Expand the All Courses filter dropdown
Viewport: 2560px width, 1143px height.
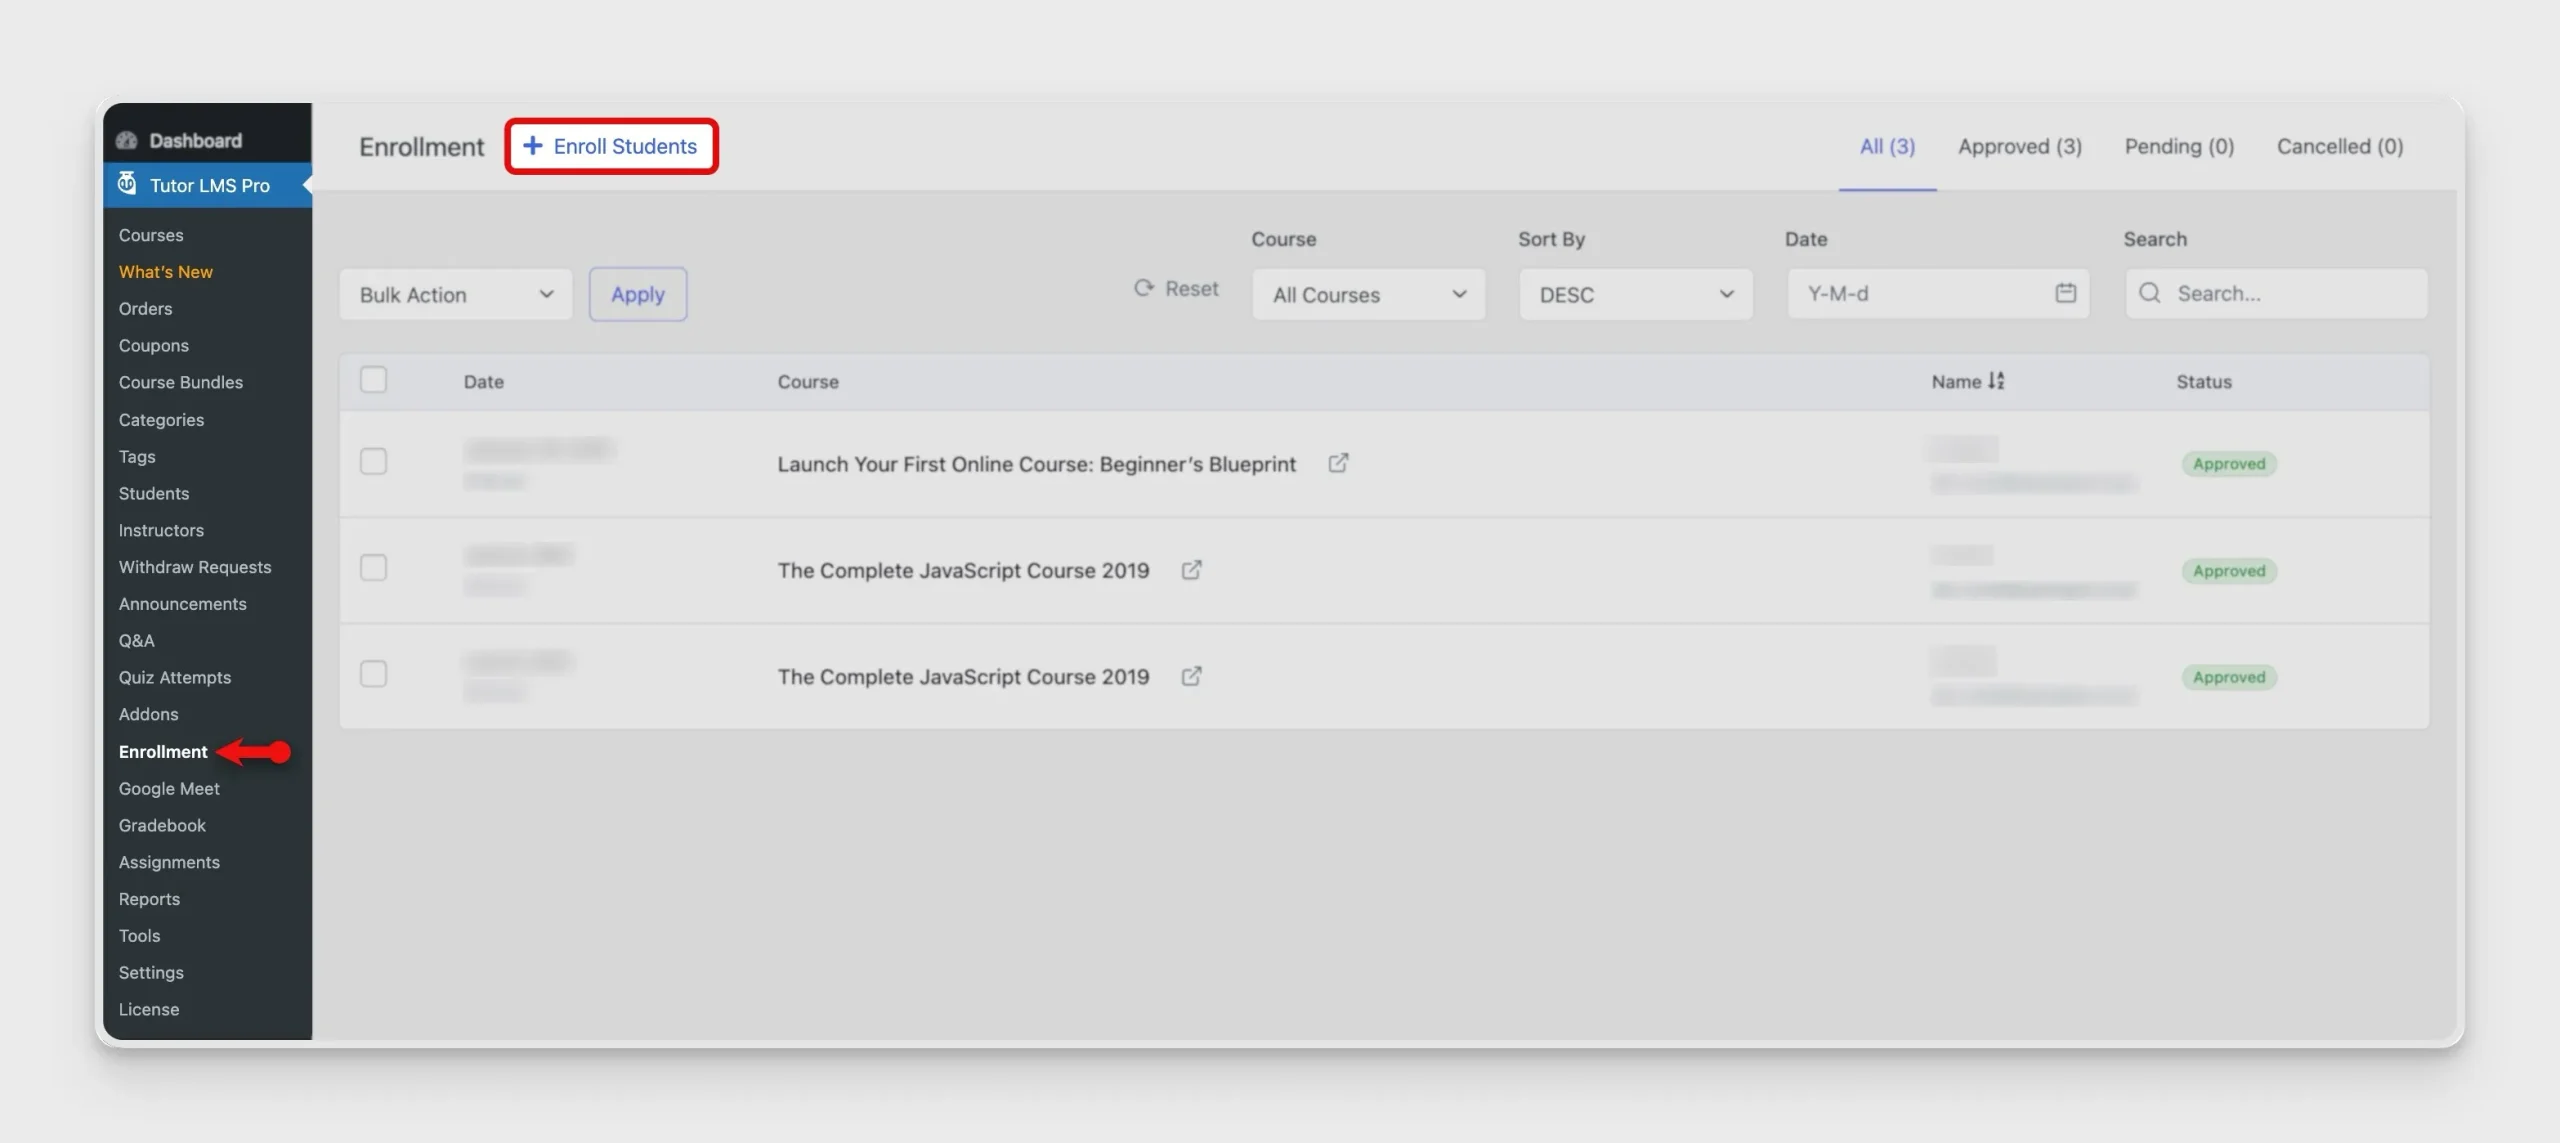1368,294
